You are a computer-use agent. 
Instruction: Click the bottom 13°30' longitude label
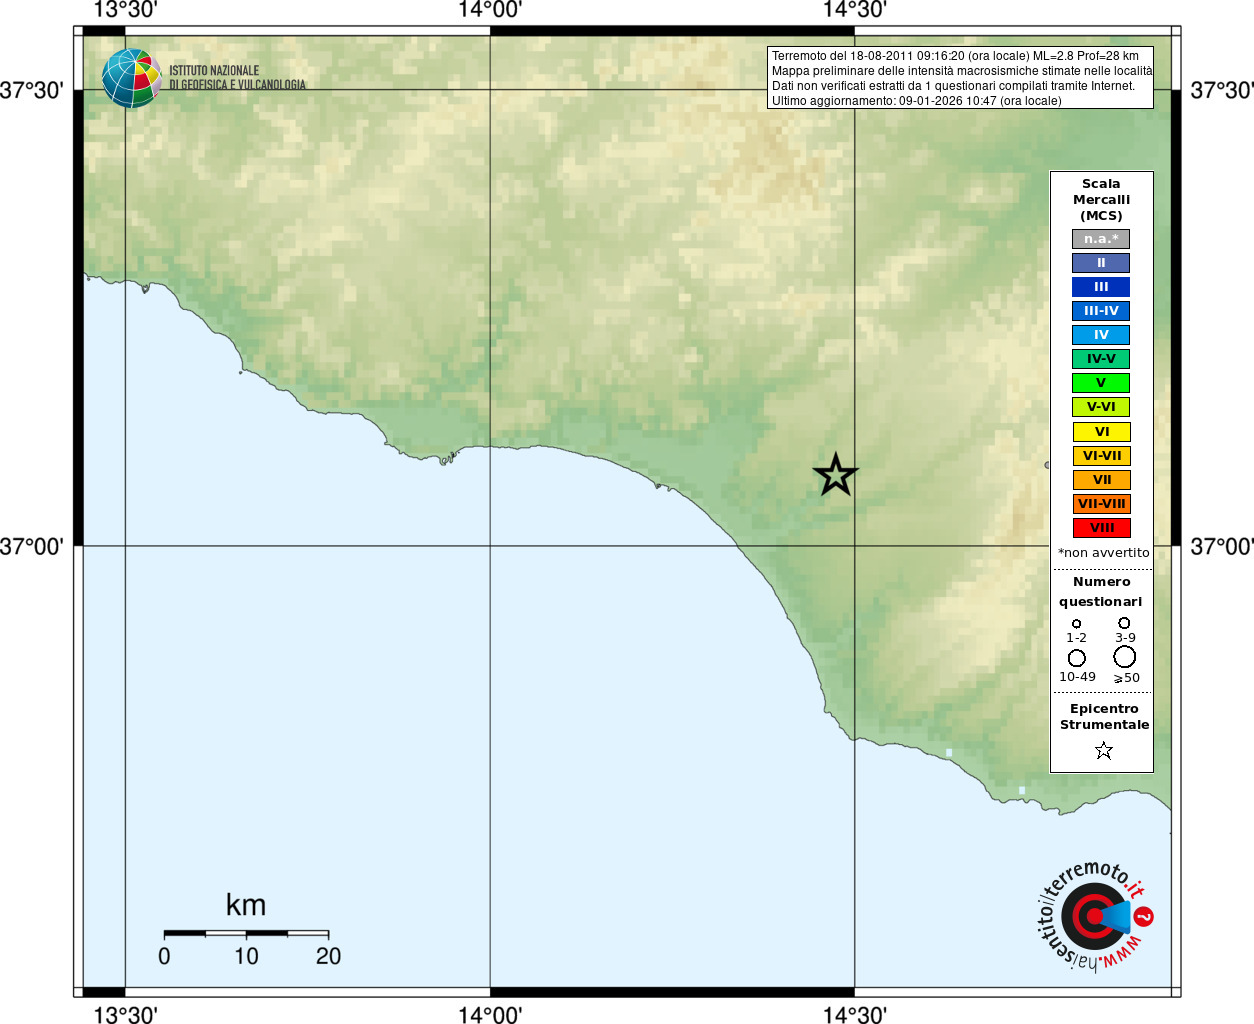click(125, 1014)
